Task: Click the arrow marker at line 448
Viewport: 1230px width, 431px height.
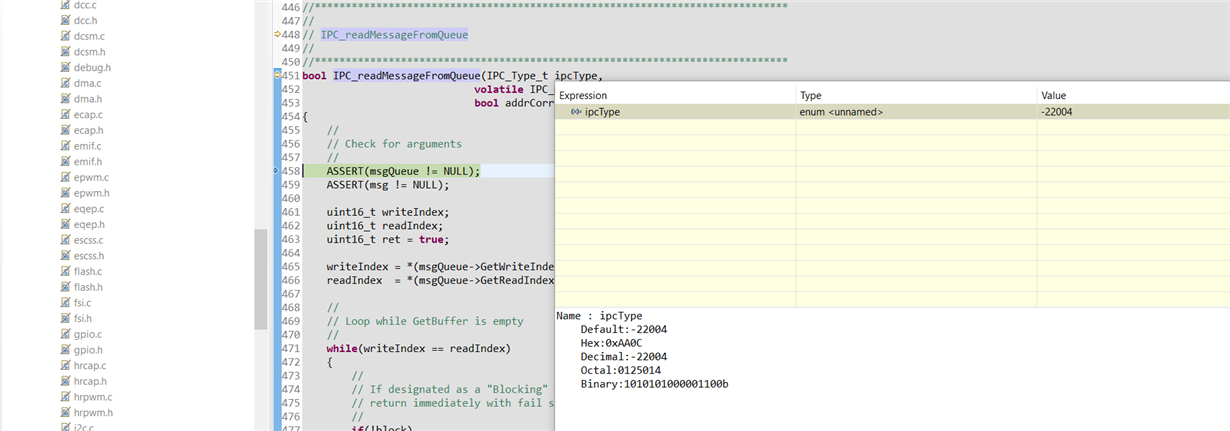Action: point(277,35)
